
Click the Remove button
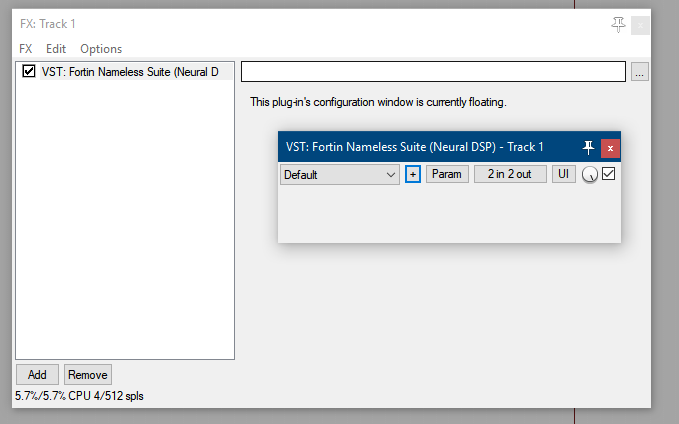tap(88, 375)
